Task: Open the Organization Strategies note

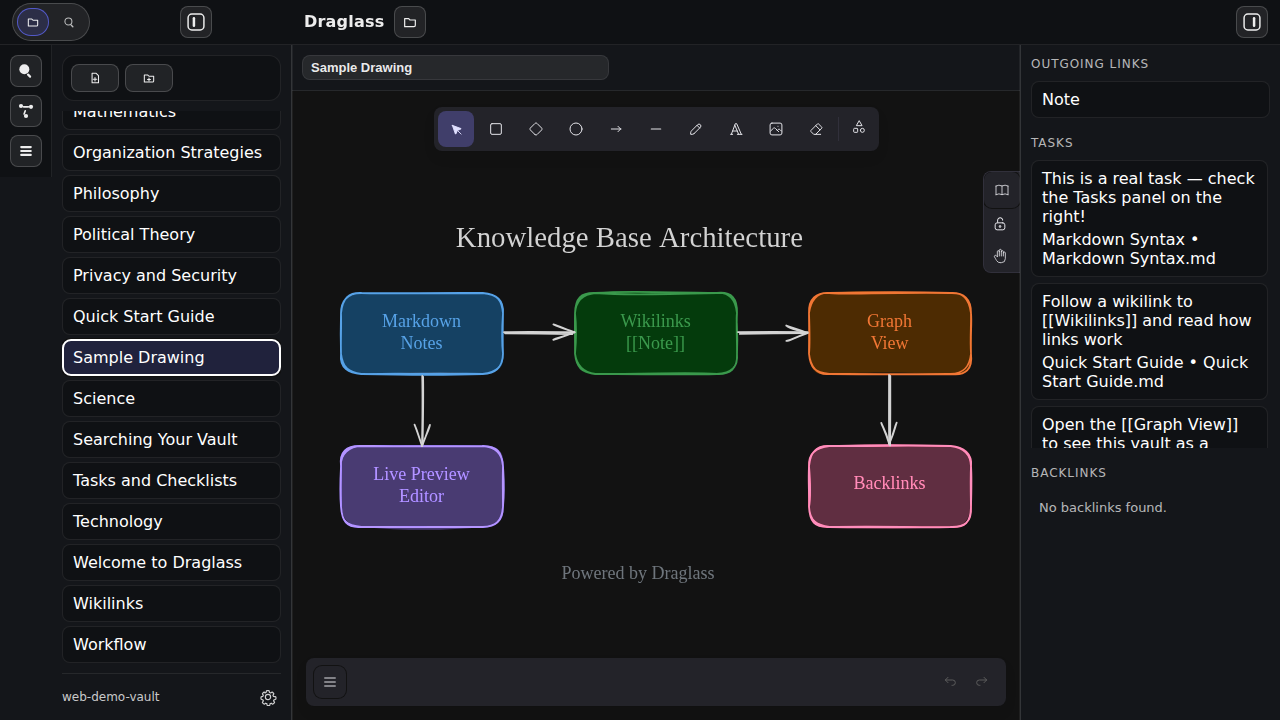Action: click(x=171, y=153)
